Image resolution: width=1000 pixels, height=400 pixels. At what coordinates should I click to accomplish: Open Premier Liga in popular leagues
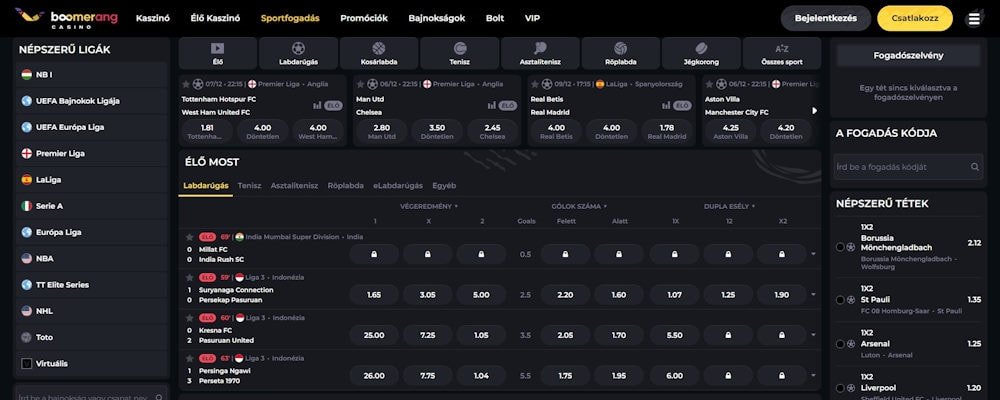(92, 153)
